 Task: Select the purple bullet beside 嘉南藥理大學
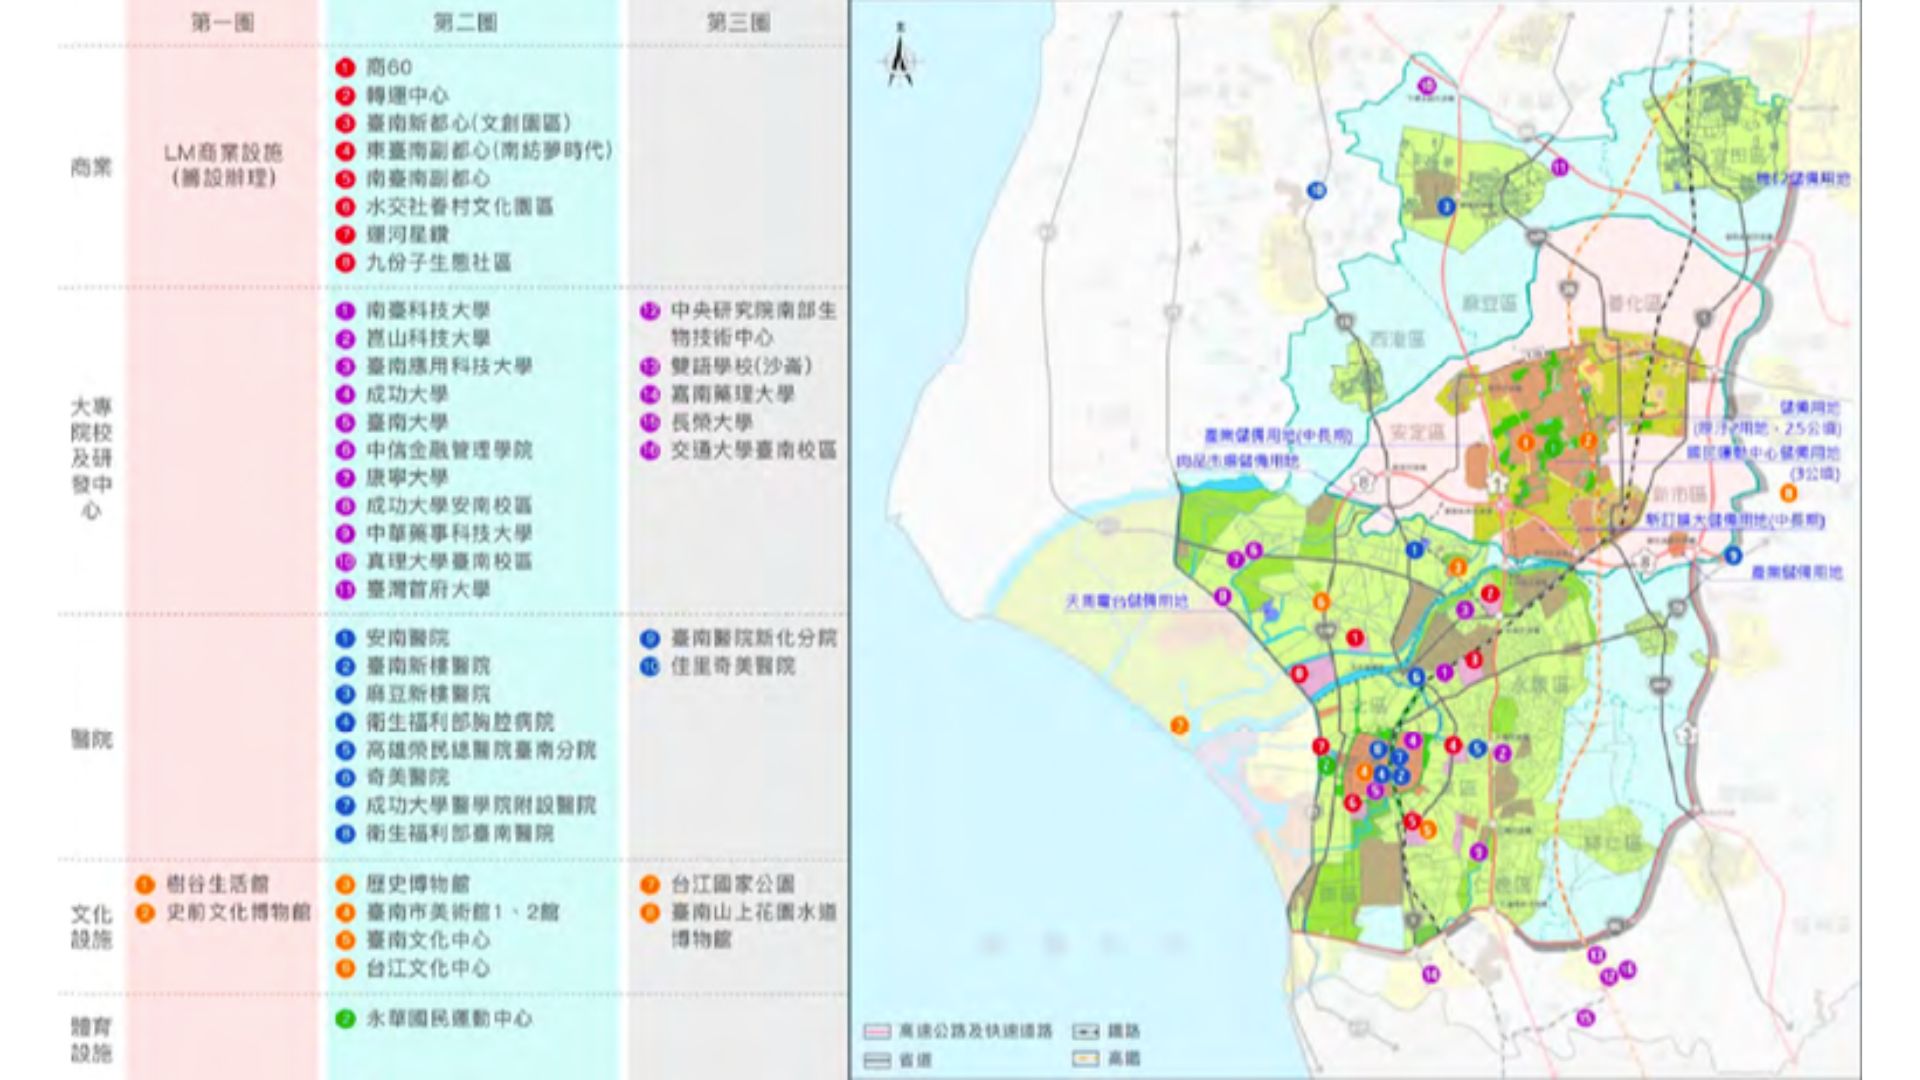coord(650,395)
